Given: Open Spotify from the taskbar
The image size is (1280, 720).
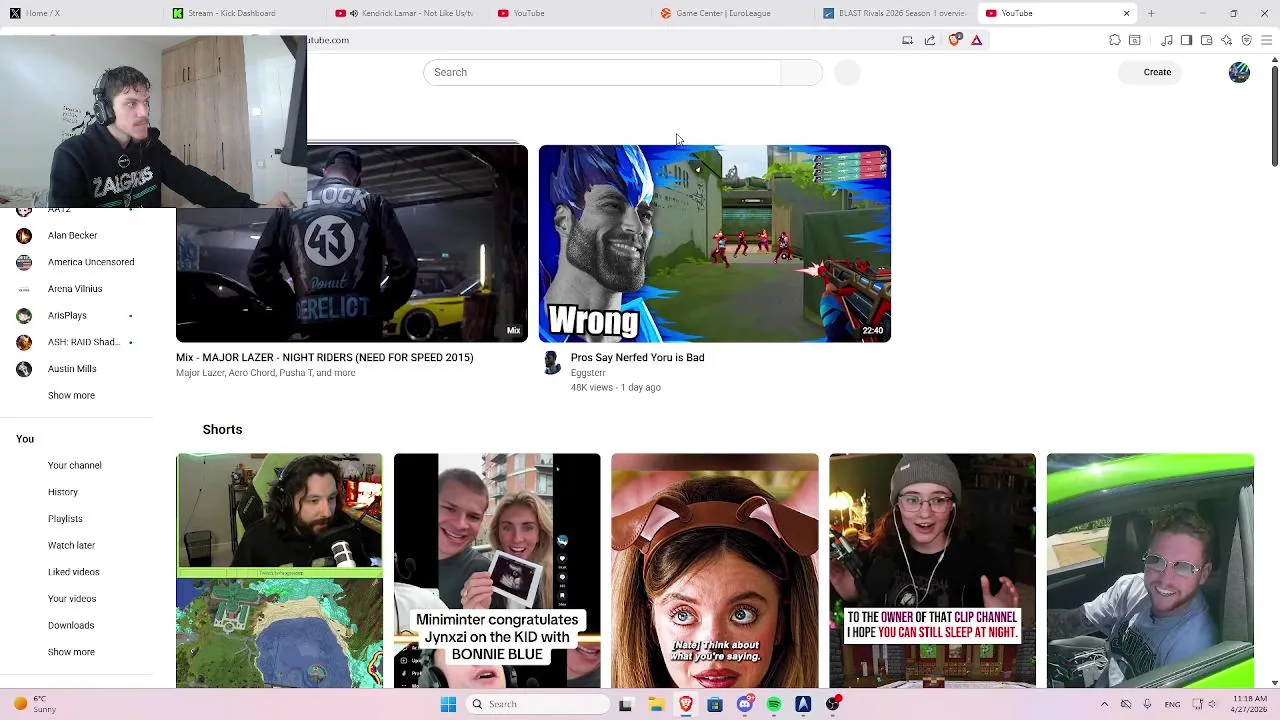Looking at the screenshot, I should click(x=773, y=704).
